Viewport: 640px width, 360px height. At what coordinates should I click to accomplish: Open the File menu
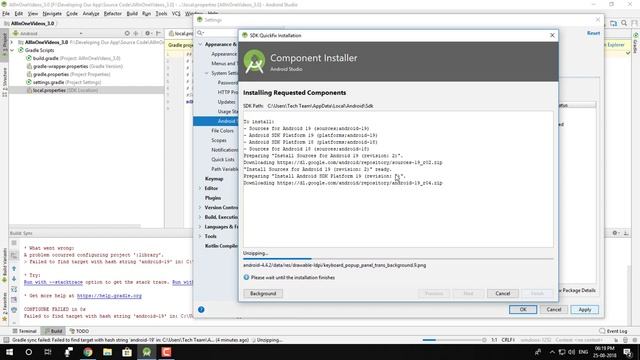(6, 13)
